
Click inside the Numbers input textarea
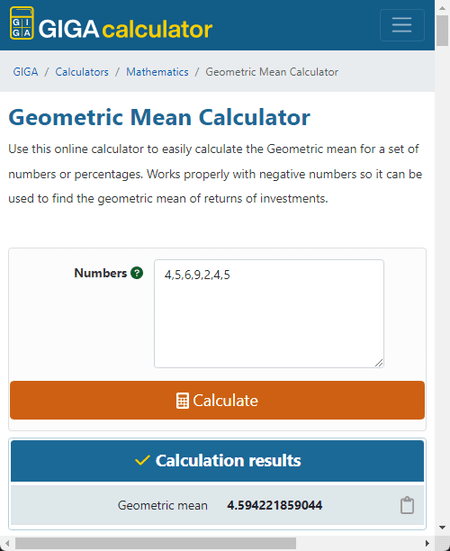269,314
